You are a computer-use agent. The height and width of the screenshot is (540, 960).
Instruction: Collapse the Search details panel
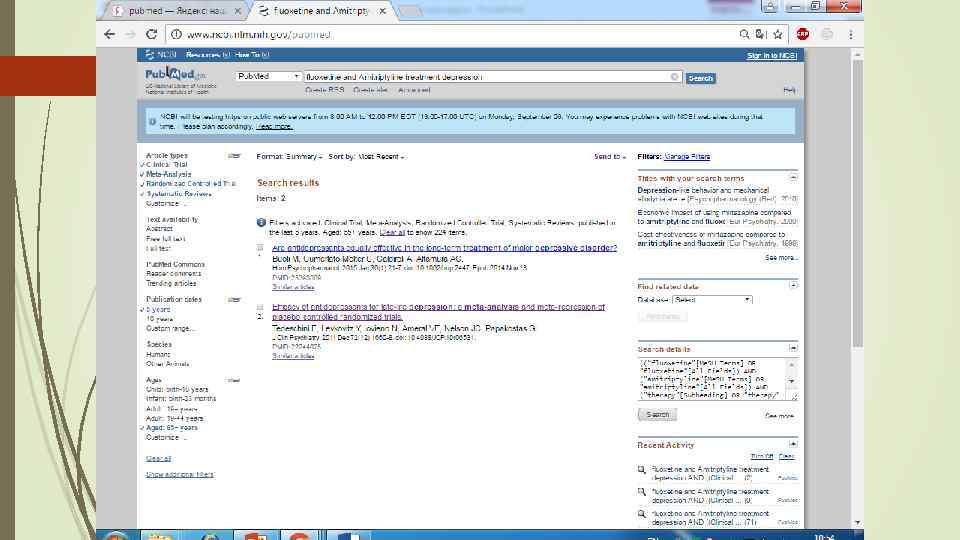[793, 348]
